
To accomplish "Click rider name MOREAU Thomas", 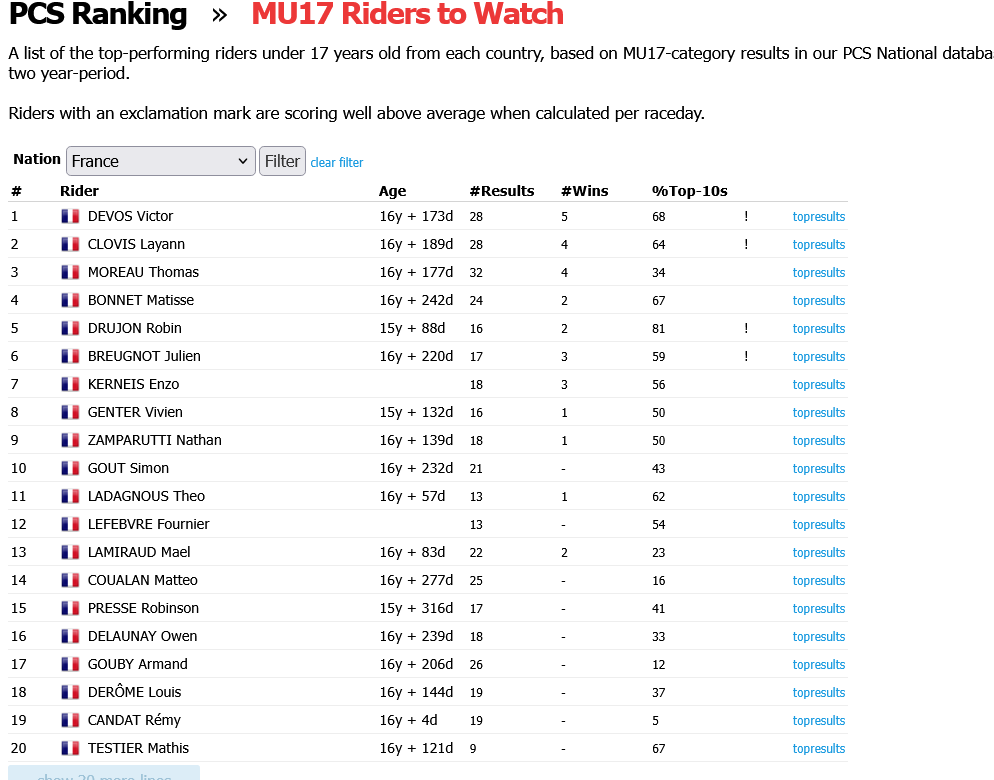I will (x=143, y=272).
